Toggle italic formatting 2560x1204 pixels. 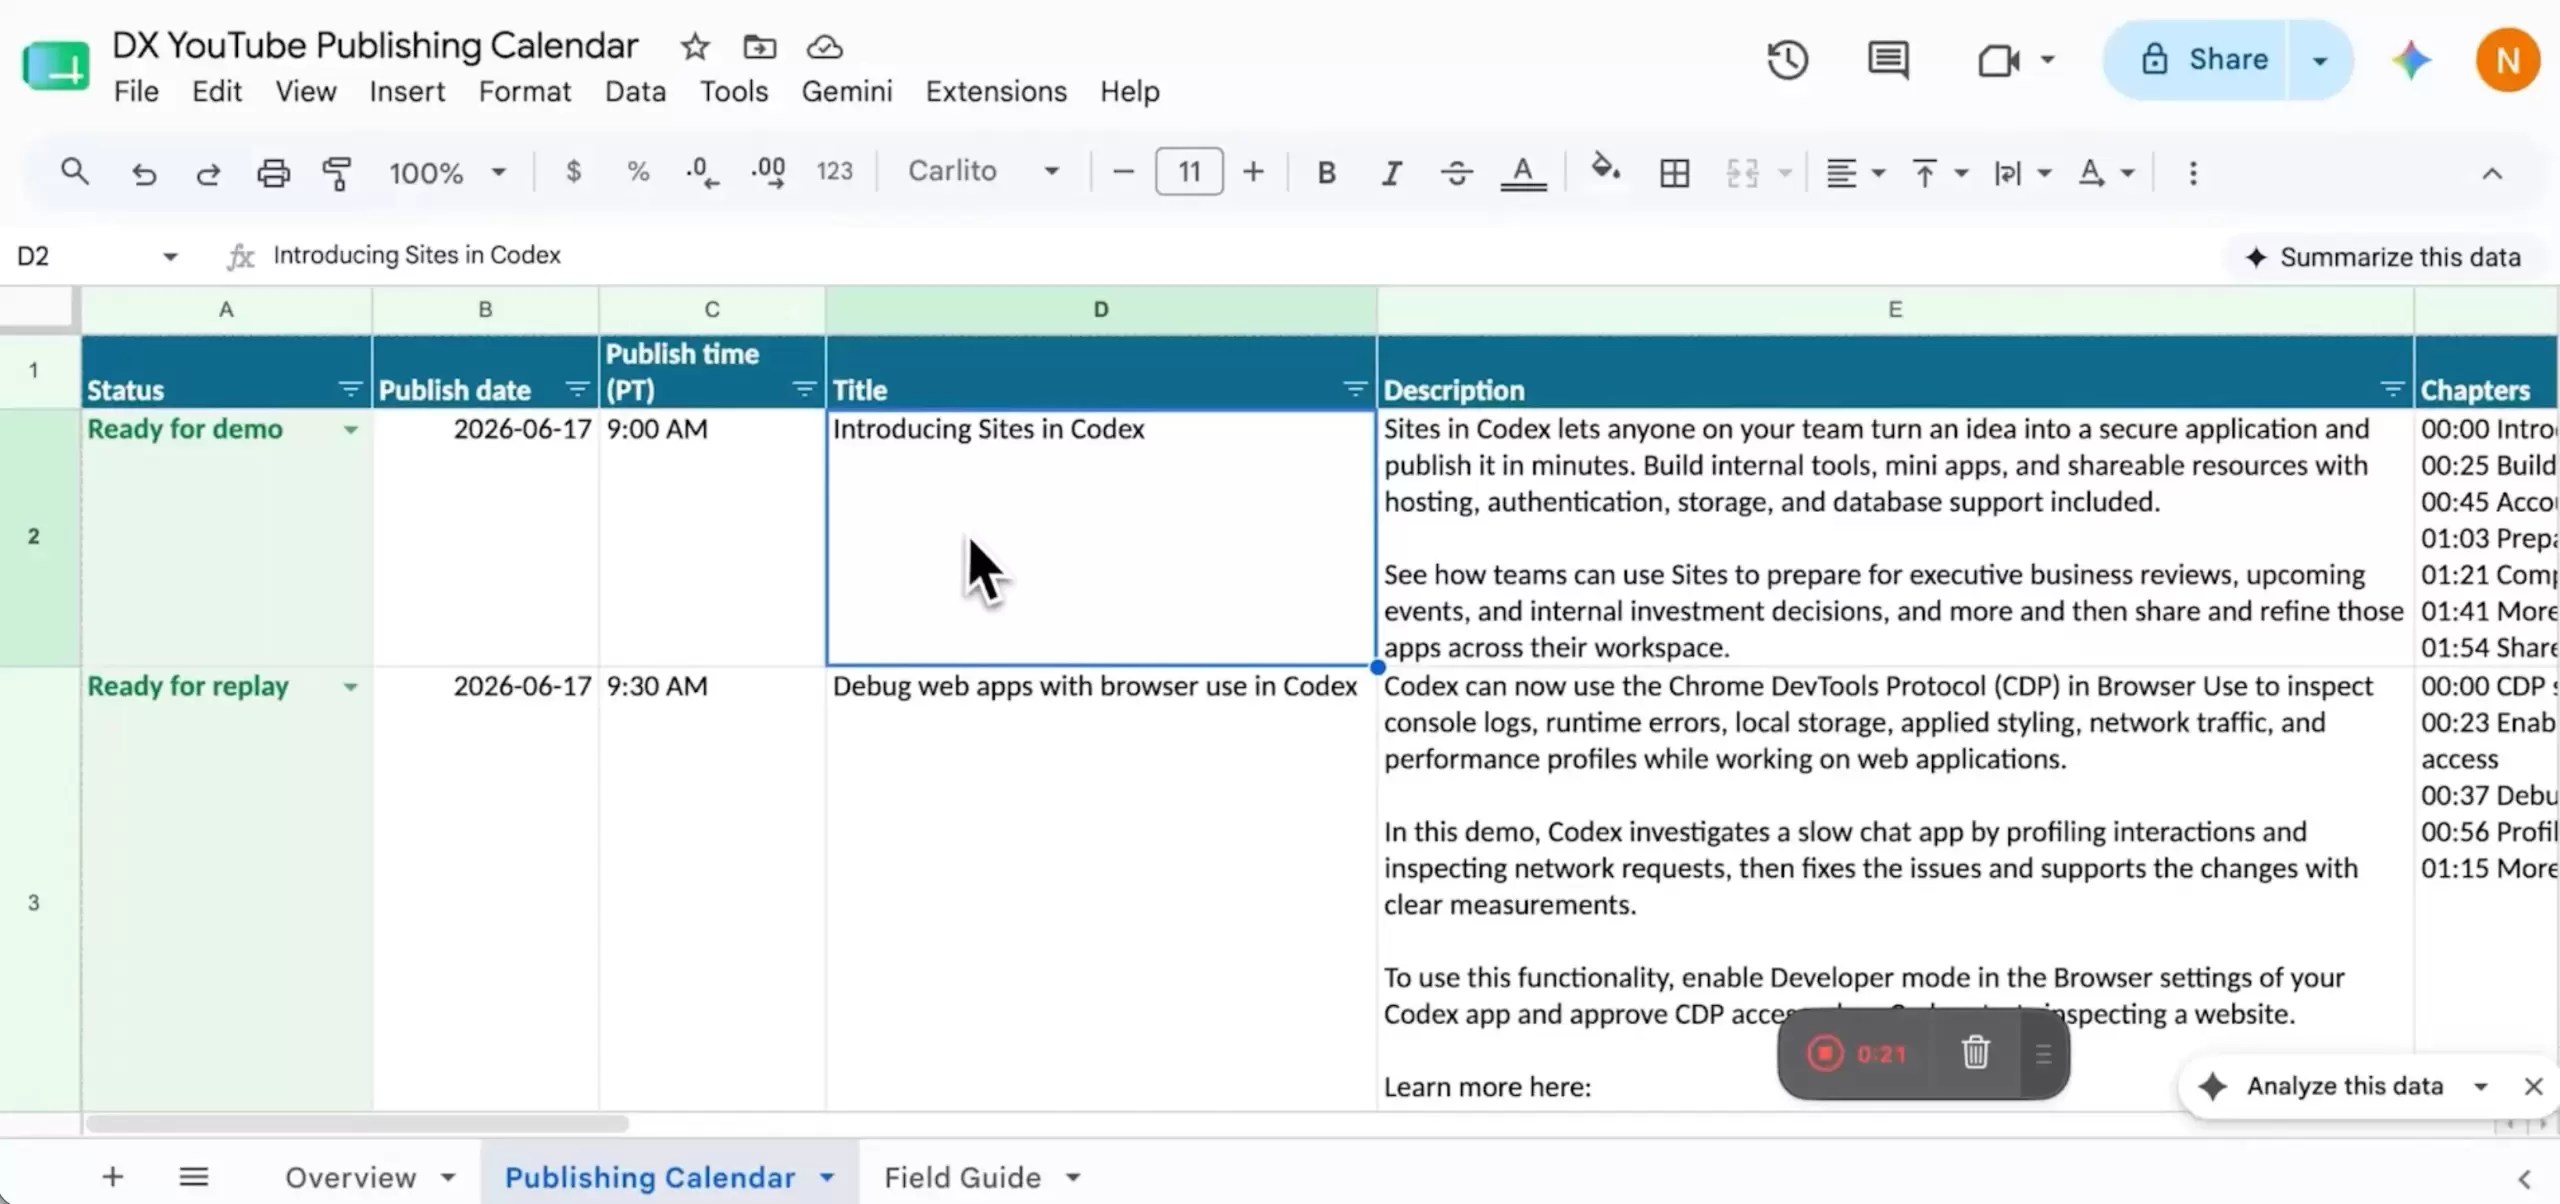[x=1391, y=173]
